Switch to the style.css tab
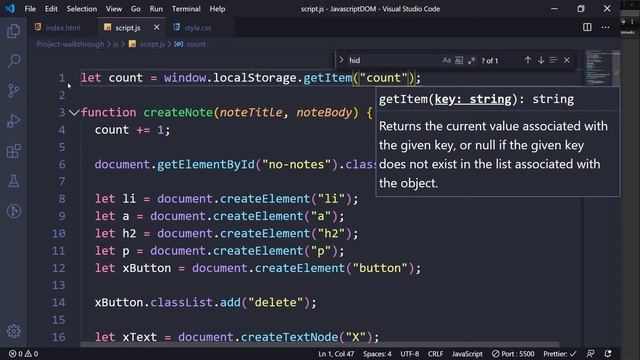Screen dimensions: 640x360 198,27
